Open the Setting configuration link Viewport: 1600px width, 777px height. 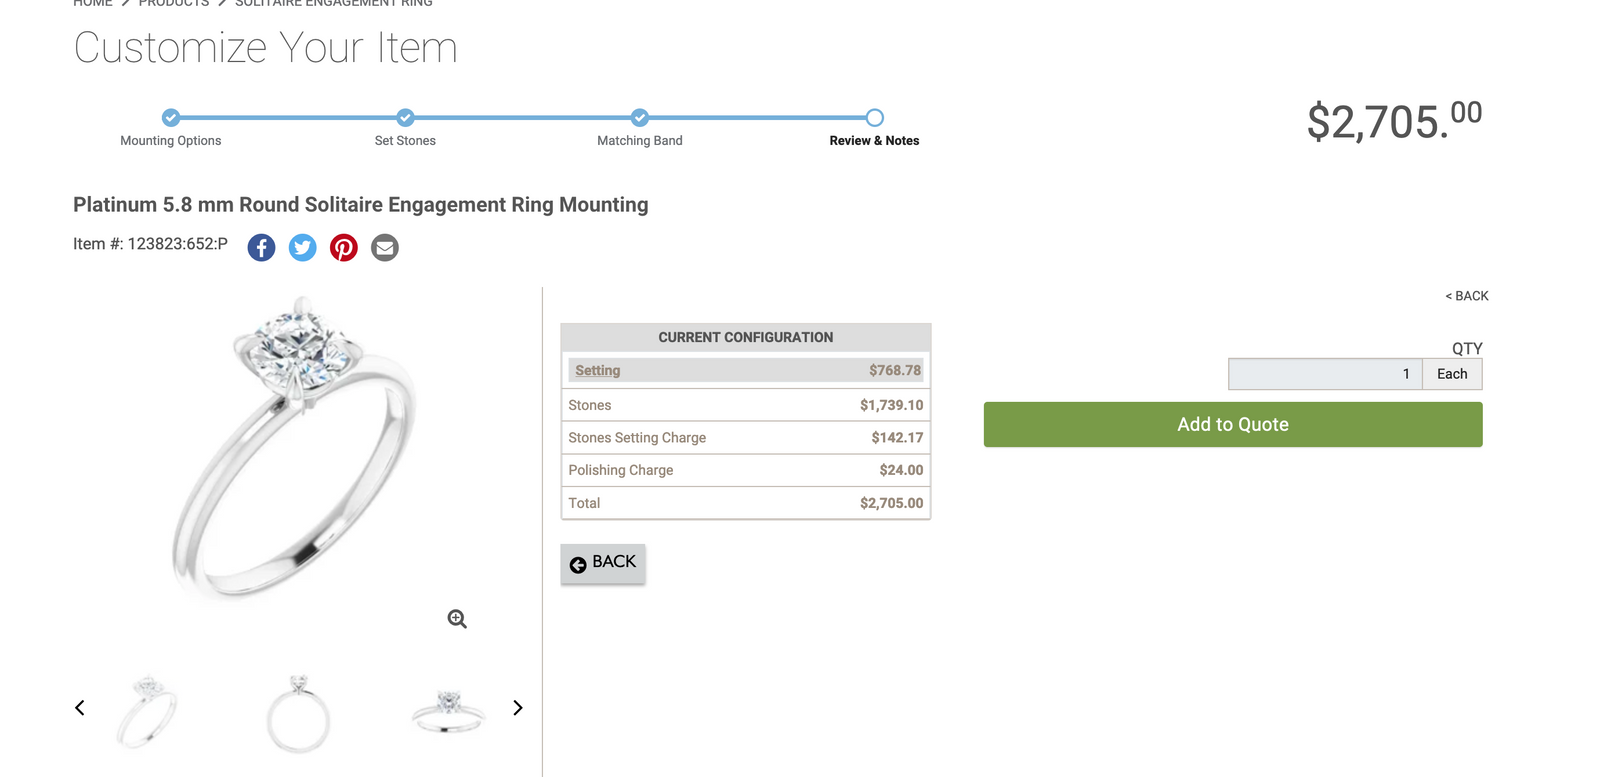[x=597, y=370]
